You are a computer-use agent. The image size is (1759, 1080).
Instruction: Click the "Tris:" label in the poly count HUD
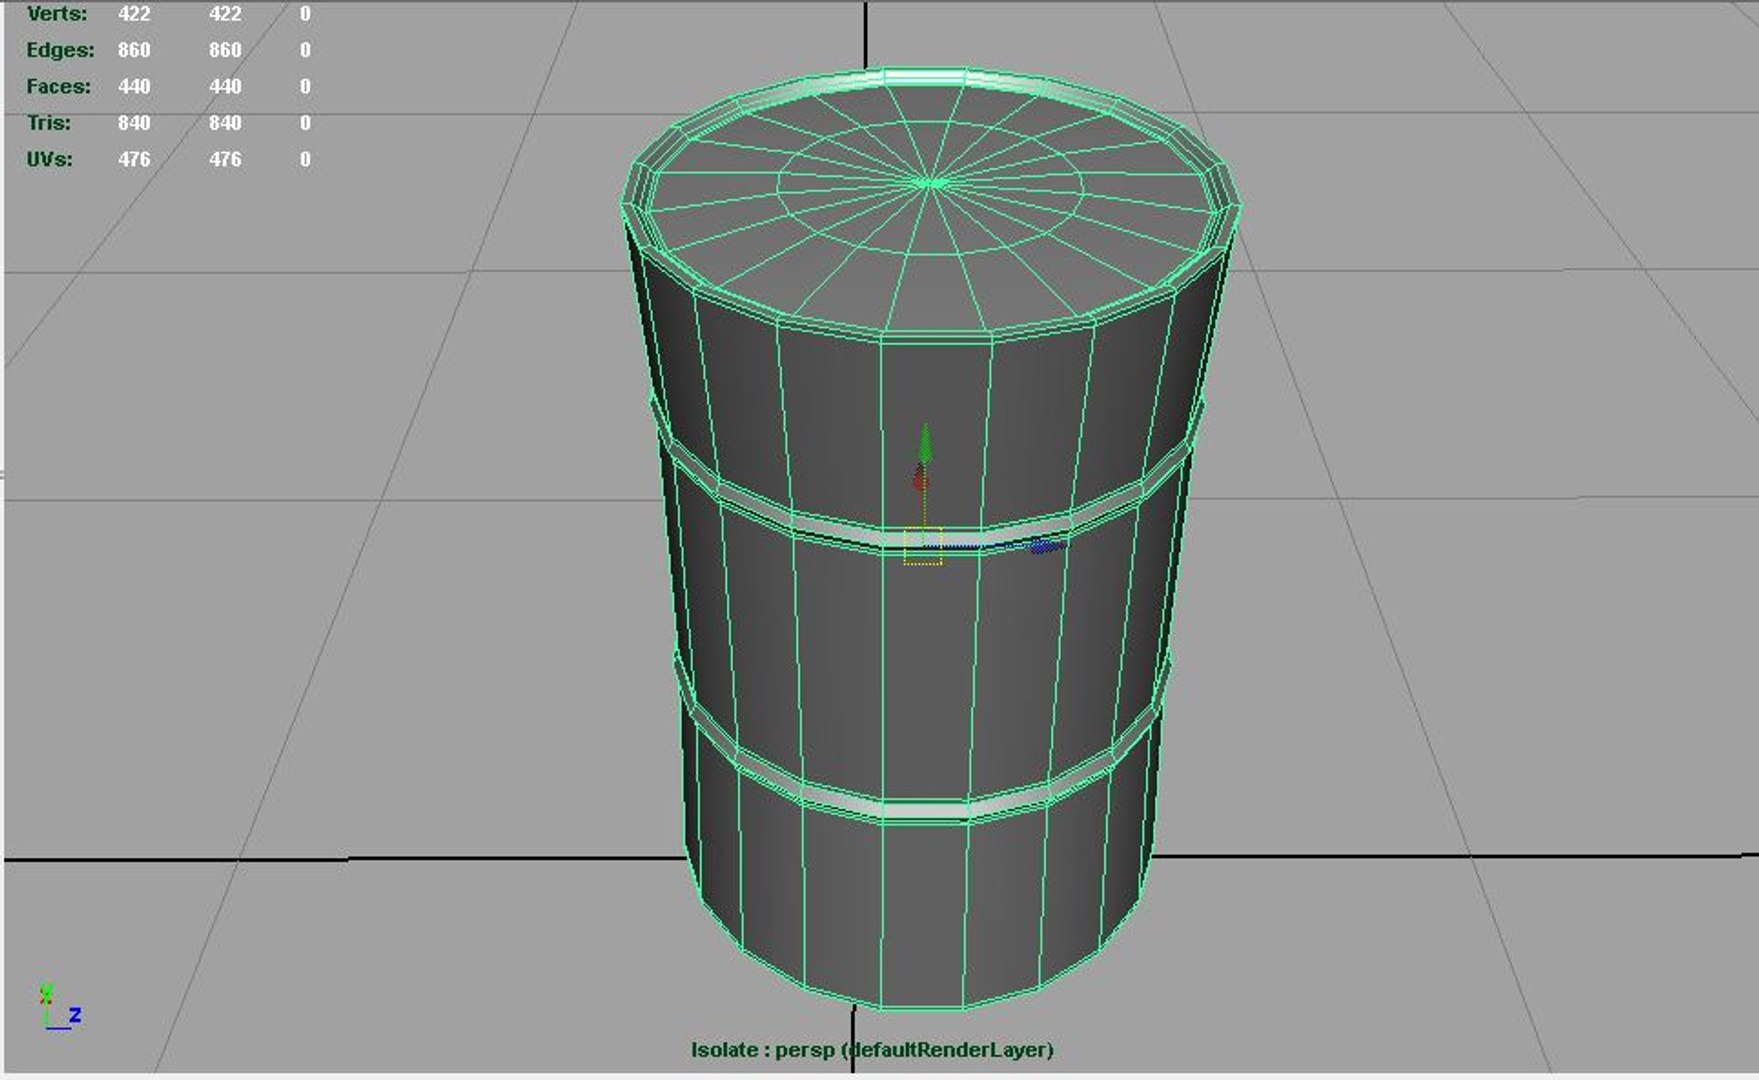pyautogui.click(x=49, y=123)
